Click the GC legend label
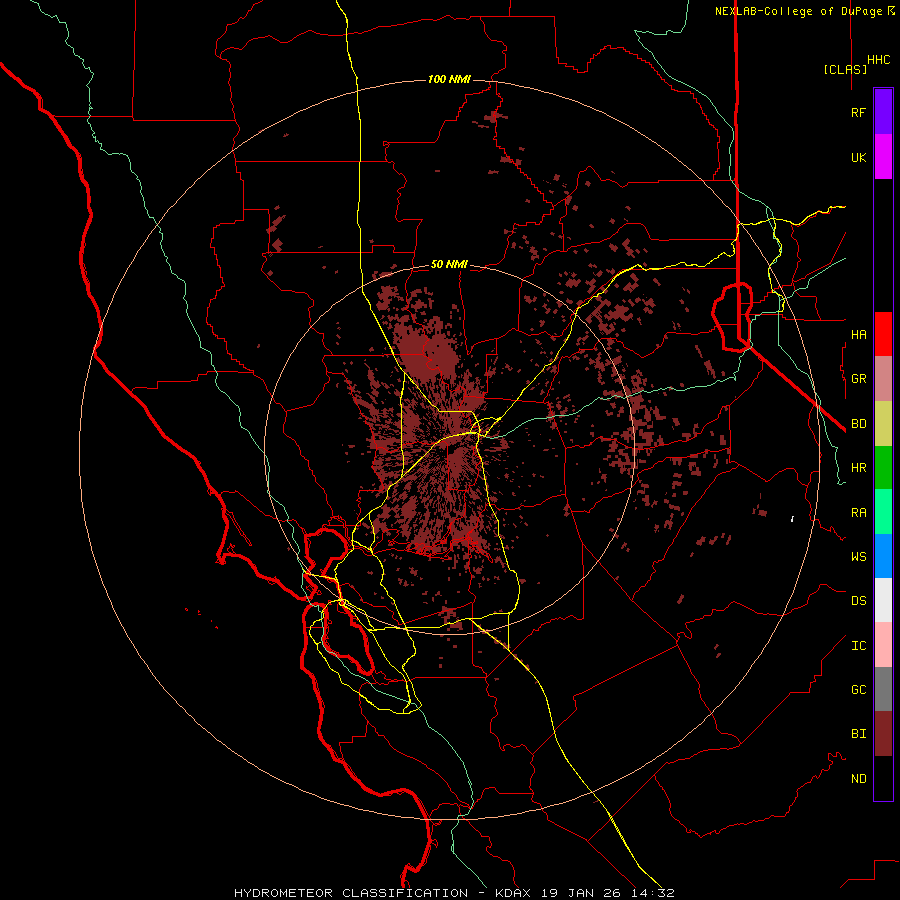 coord(858,690)
